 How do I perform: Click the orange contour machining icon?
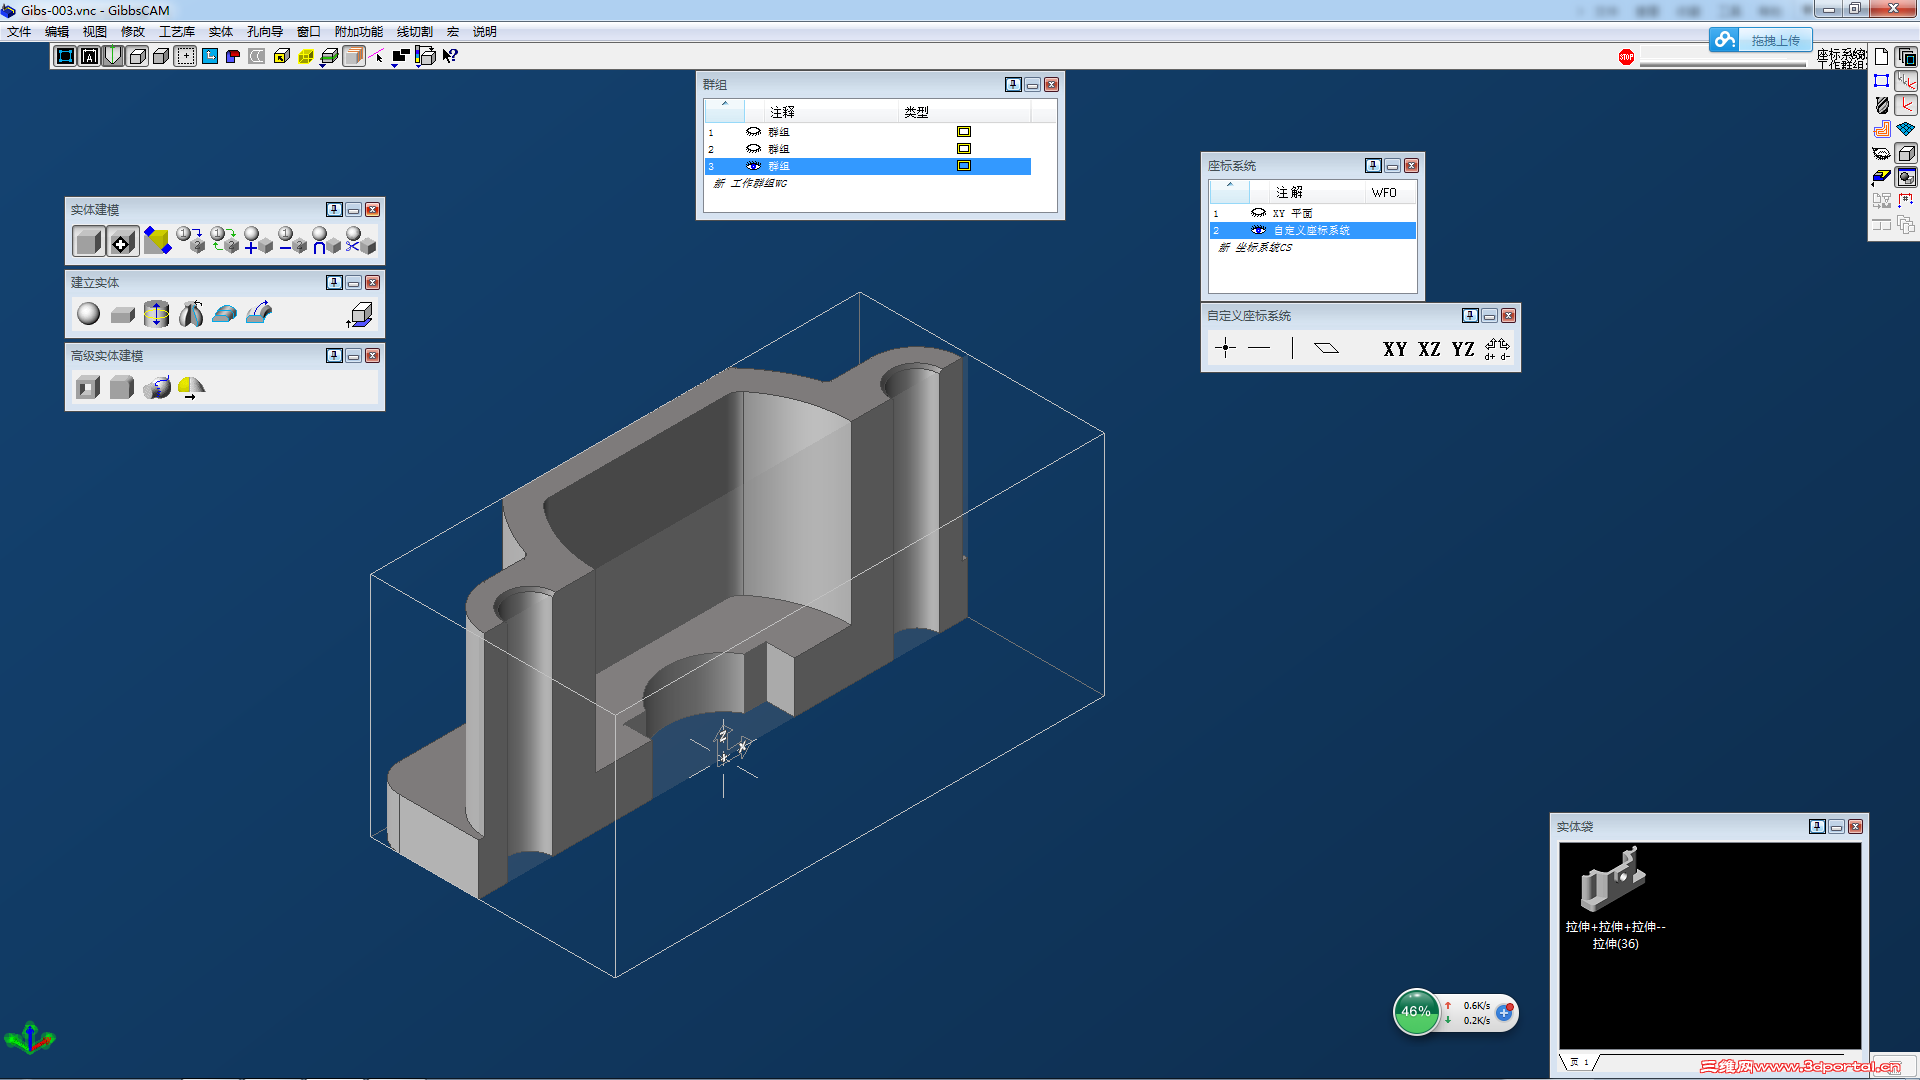[x=1881, y=129]
